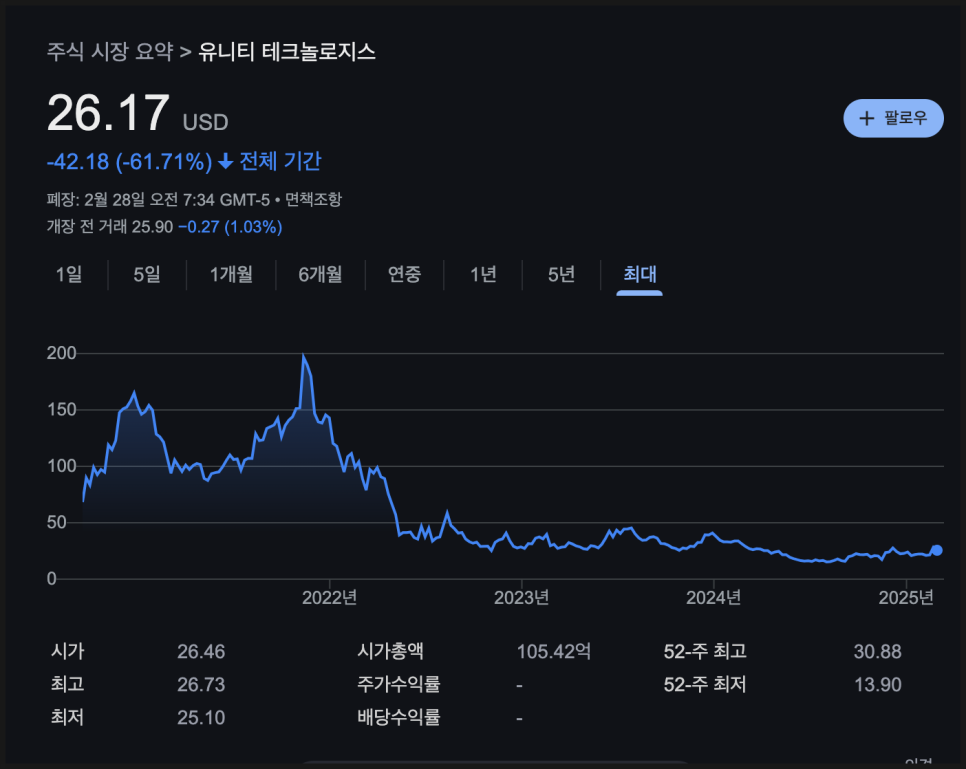Click the 최고 value 26.73
Screen dimensions: 966x769
[201, 685]
